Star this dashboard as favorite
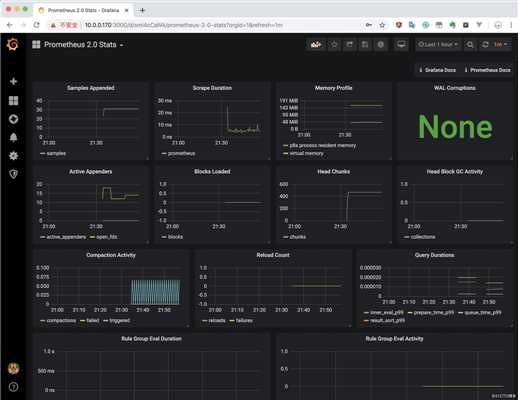This screenshot has height=400, width=518. (x=334, y=45)
